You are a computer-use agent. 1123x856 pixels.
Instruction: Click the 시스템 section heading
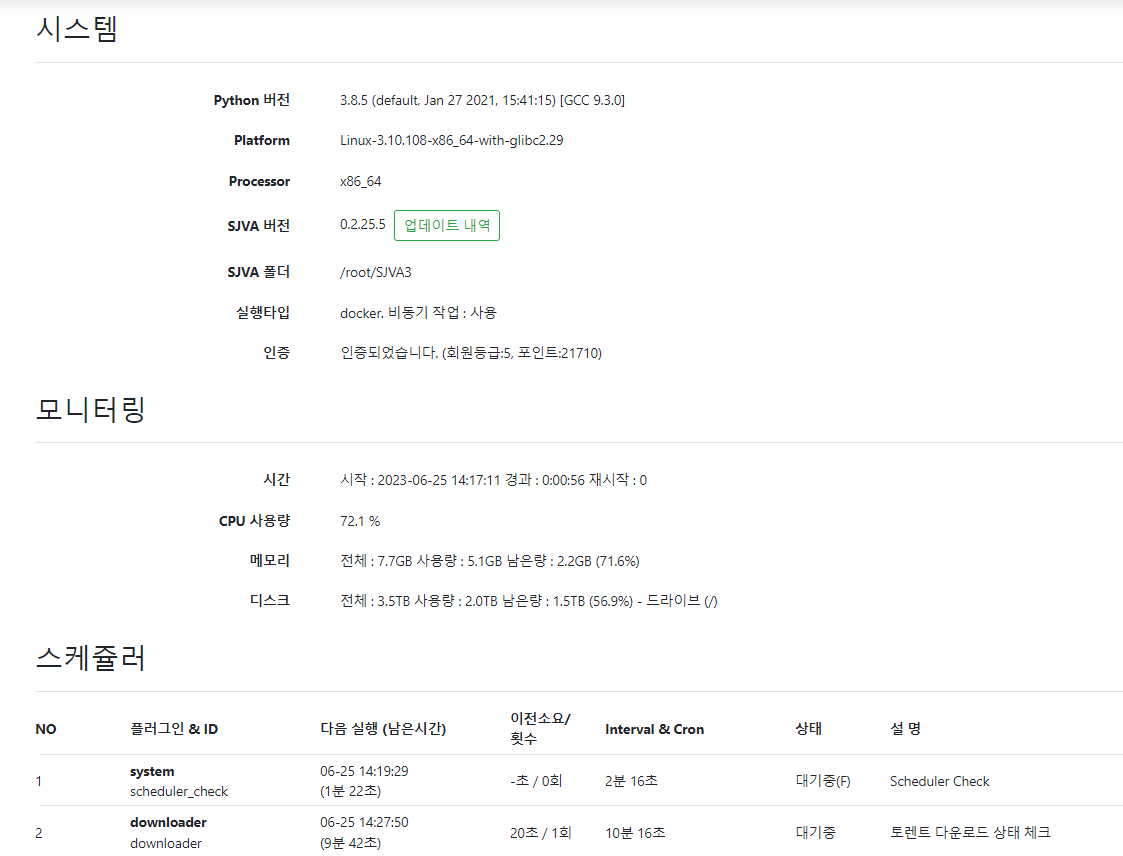coord(77,30)
